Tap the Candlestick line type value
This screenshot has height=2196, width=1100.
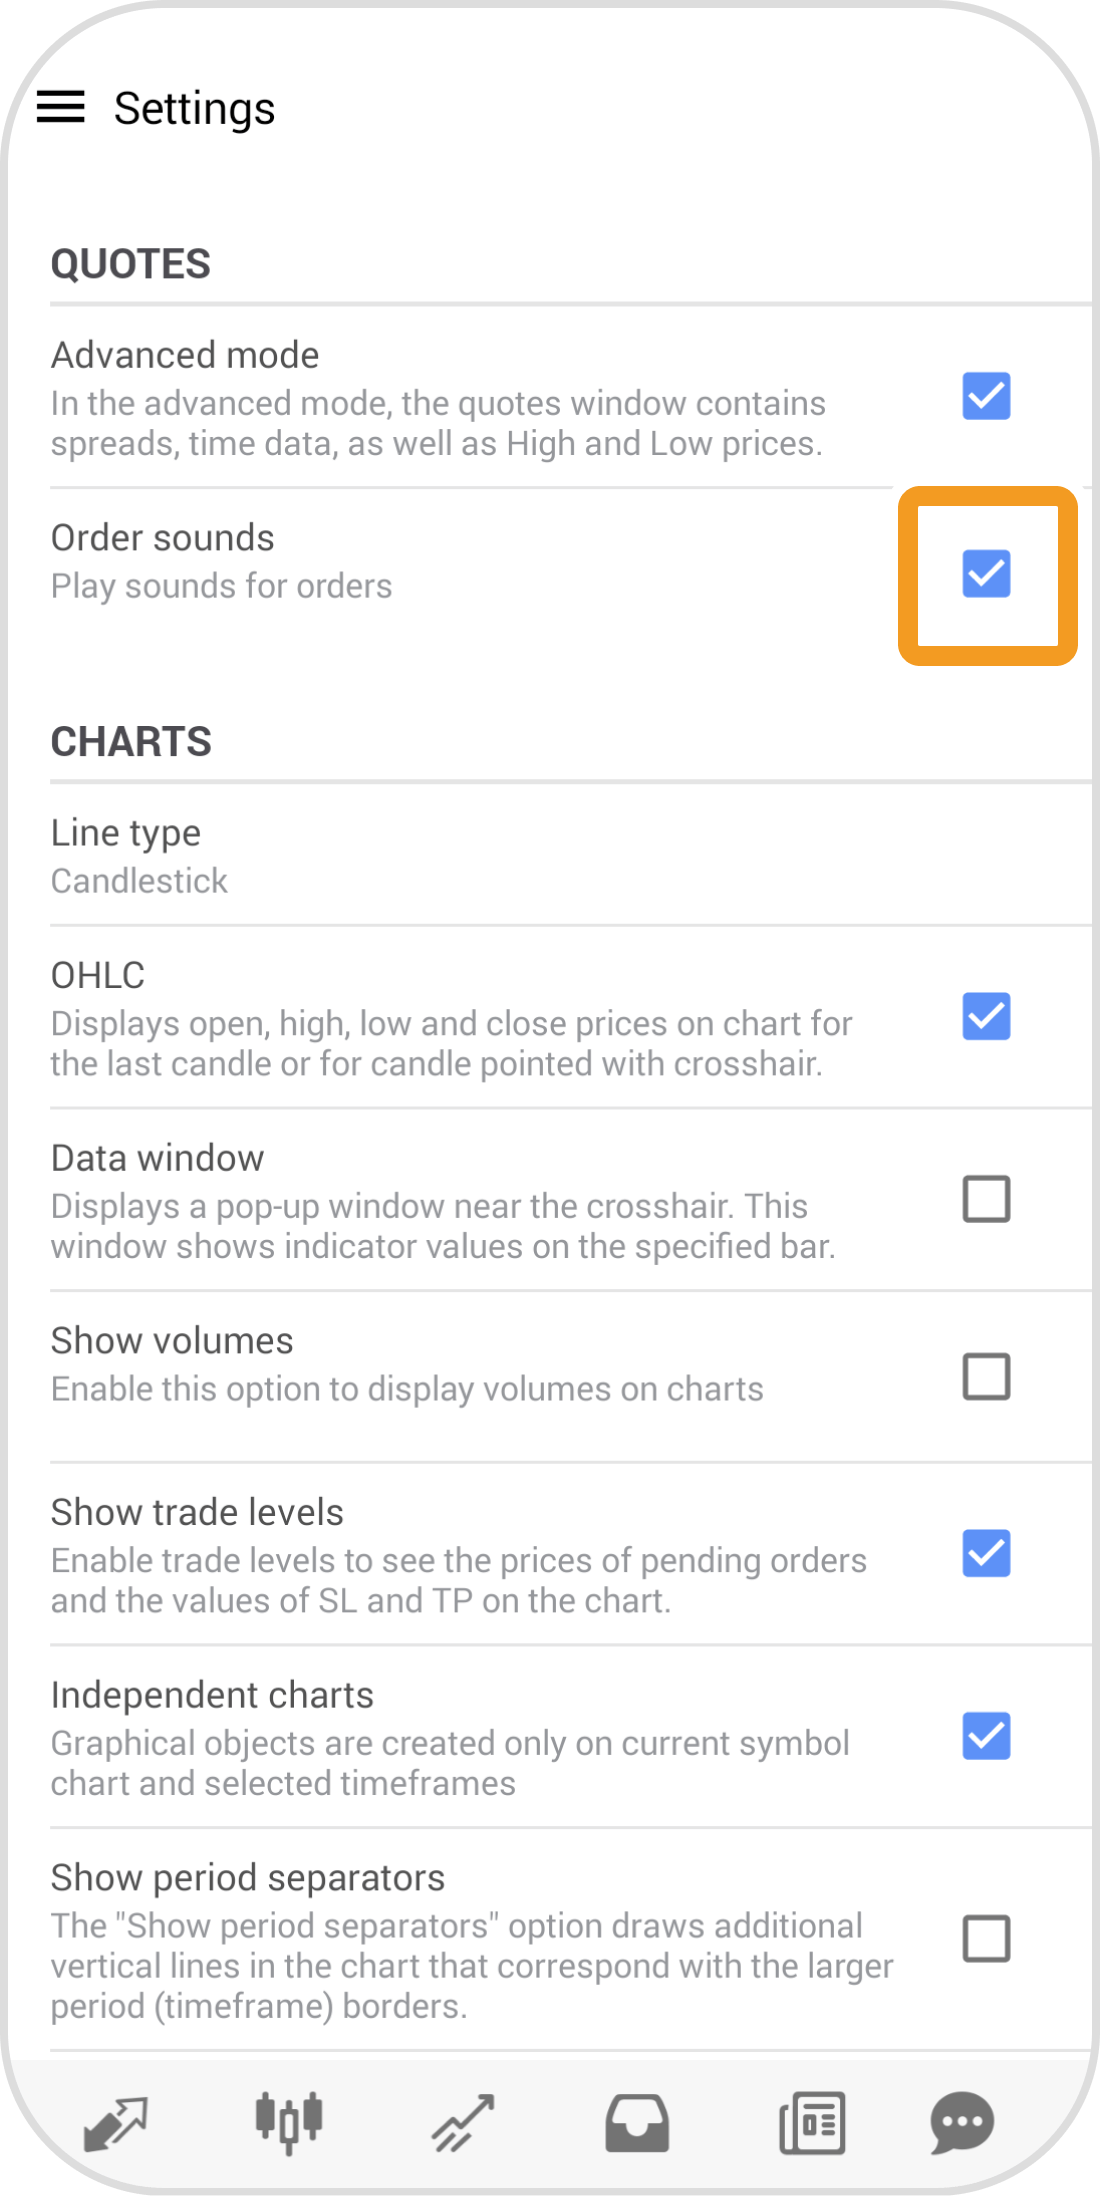(139, 881)
